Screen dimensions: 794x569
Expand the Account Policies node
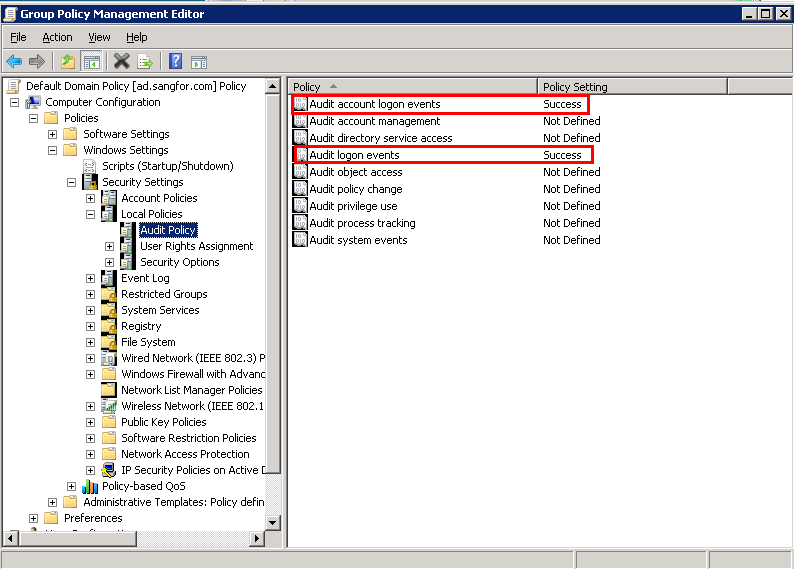click(90, 198)
